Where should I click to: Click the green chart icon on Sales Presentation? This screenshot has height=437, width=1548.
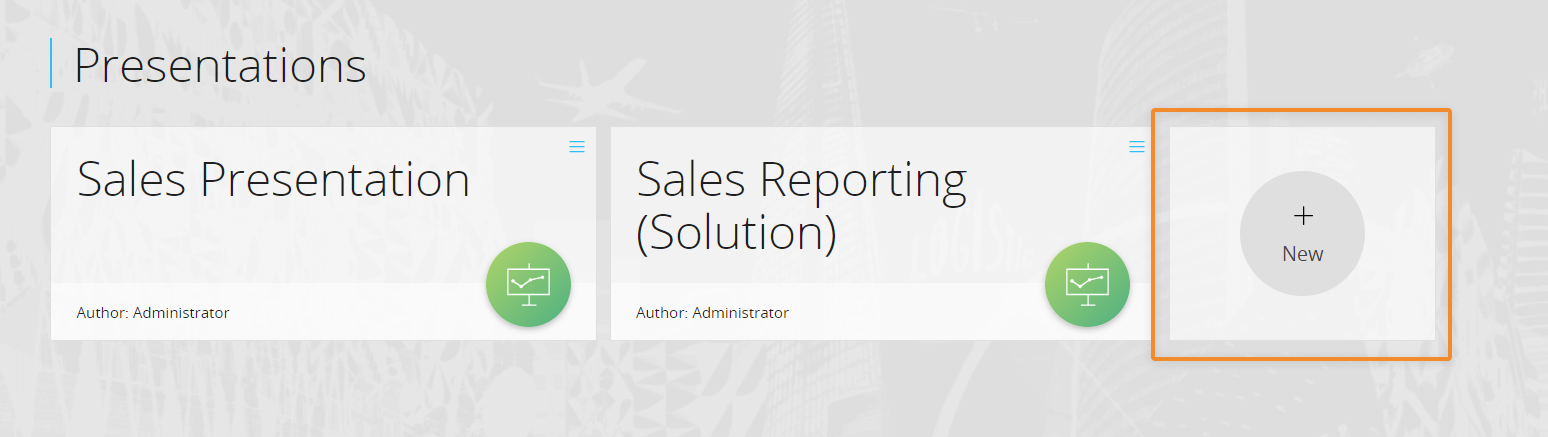pos(528,284)
